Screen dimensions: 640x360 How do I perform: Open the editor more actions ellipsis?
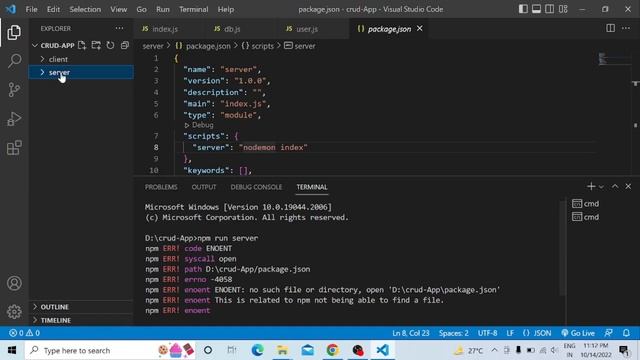click(x=626, y=28)
